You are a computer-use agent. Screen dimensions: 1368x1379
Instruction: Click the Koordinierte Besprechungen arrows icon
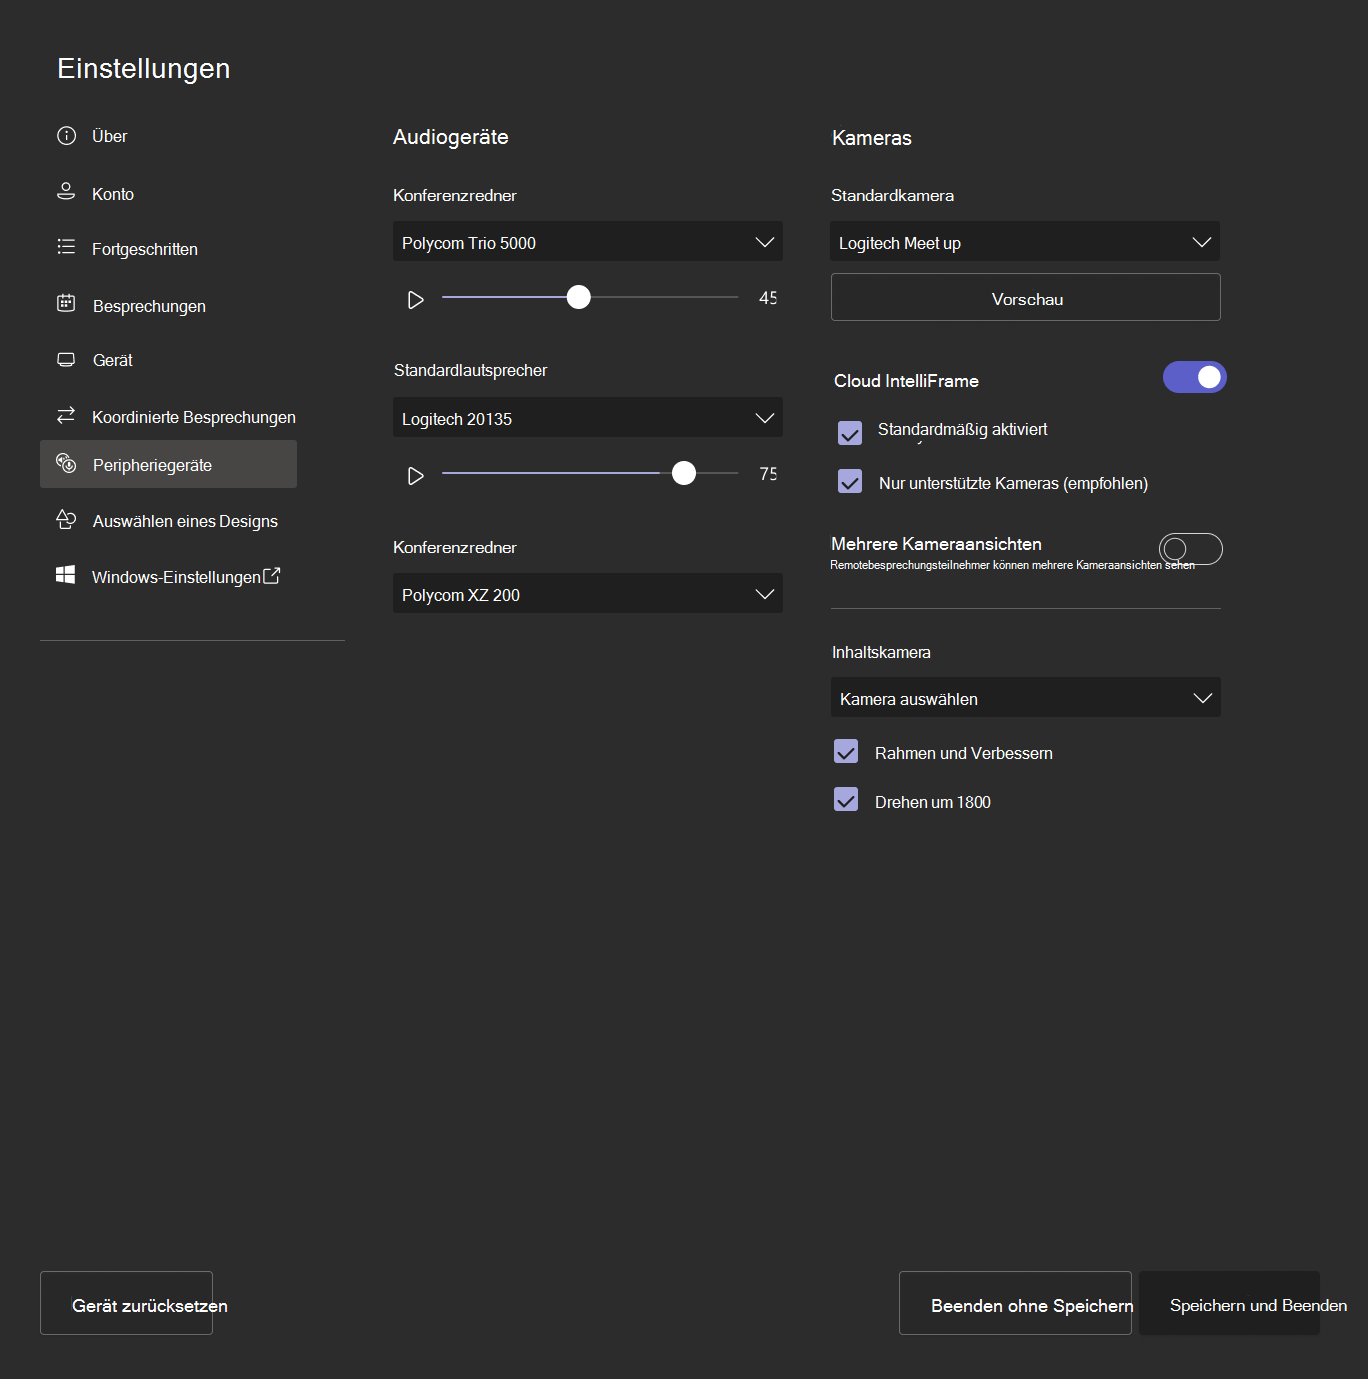point(66,415)
